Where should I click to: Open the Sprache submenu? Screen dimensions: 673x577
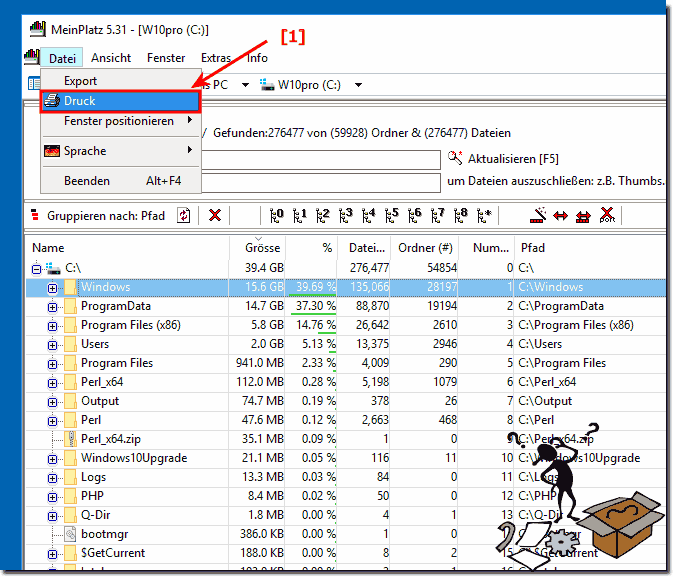121,151
